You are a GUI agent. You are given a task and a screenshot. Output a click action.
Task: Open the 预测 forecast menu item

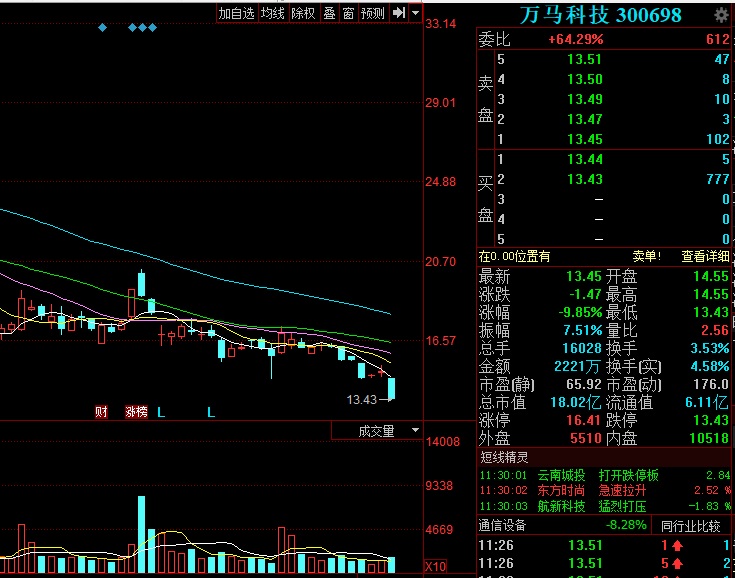click(x=373, y=13)
